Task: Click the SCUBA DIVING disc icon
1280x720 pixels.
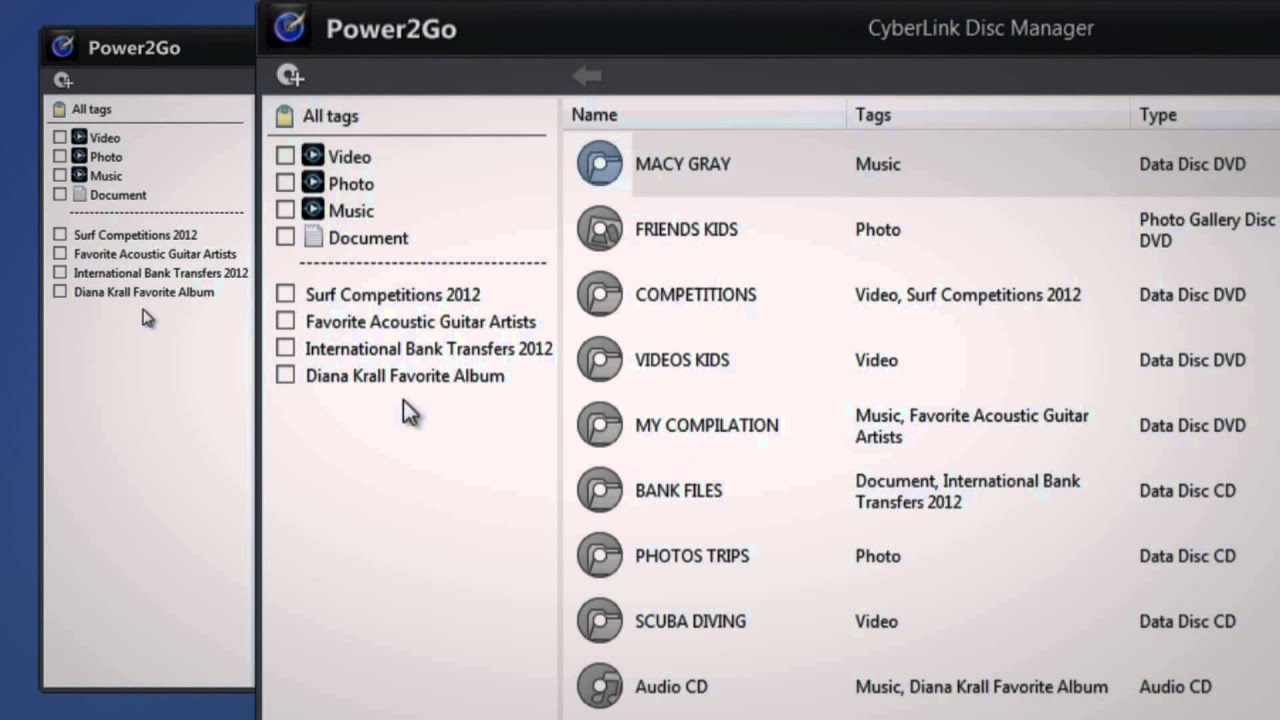Action: tap(600, 621)
